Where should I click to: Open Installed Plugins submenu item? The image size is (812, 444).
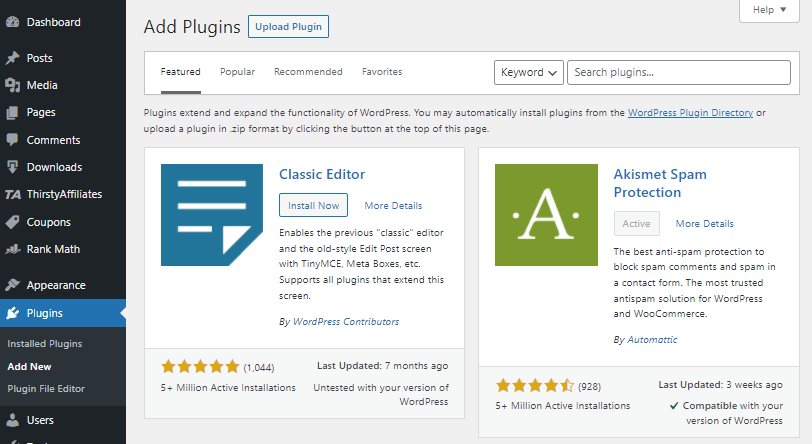45,343
